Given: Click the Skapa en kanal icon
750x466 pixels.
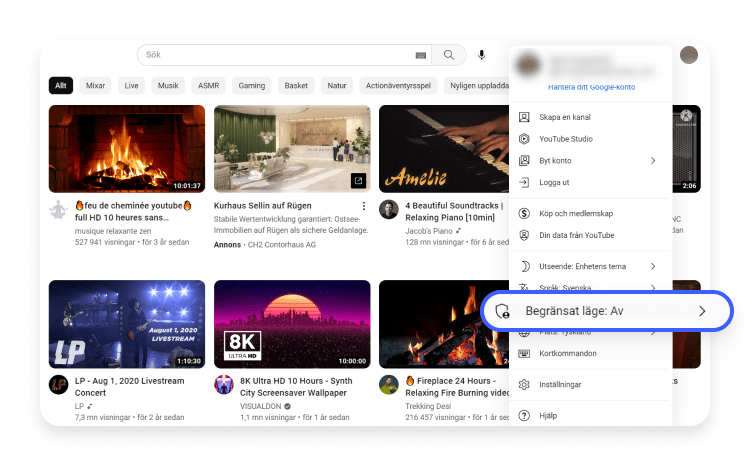Looking at the screenshot, I should 524,117.
